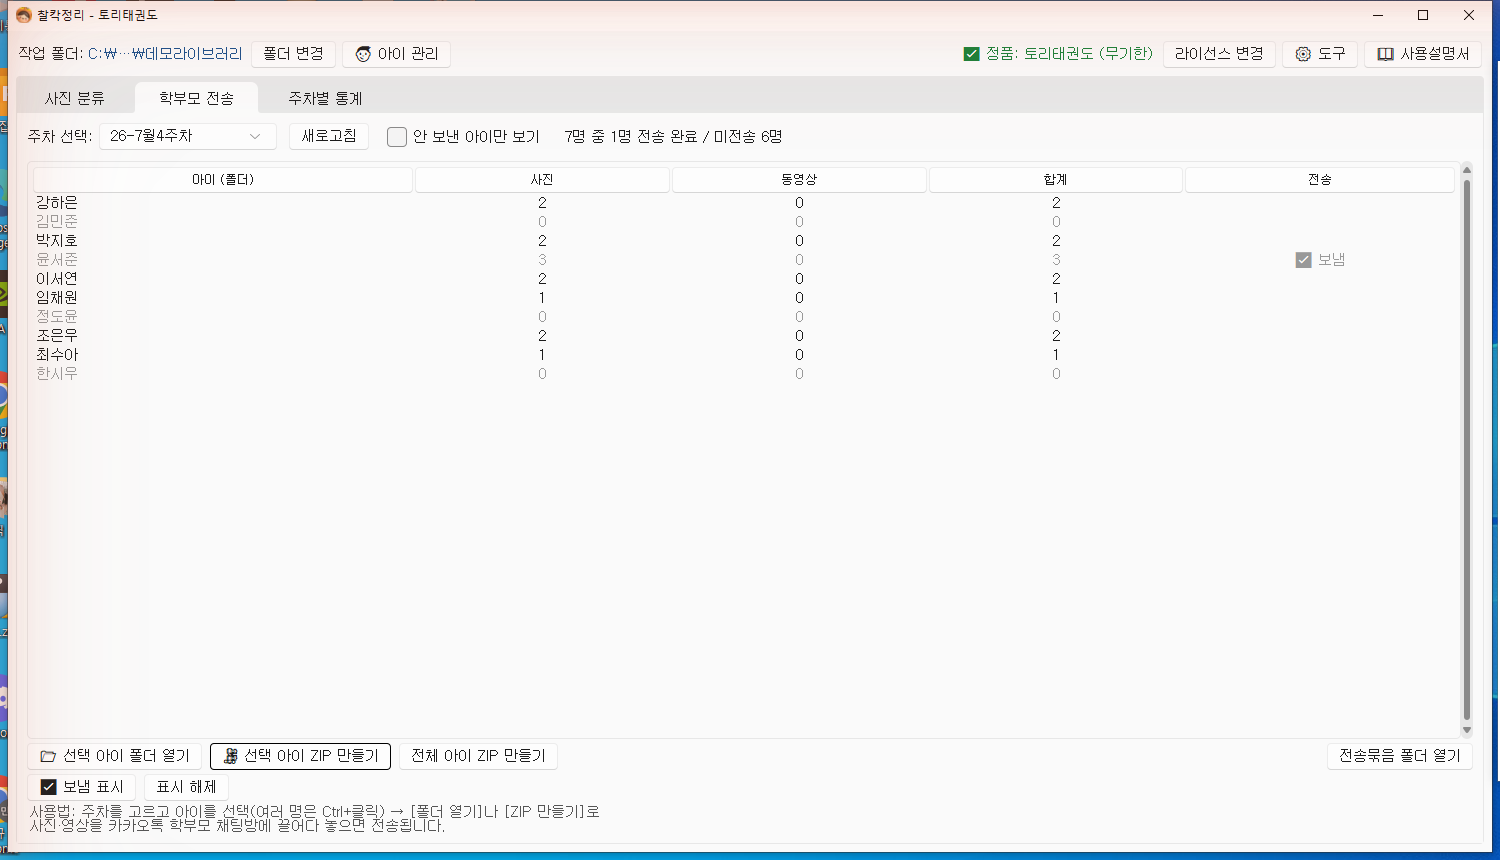Image resolution: width=1500 pixels, height=860 pixels.
Task: Open the 주차 선택 dropdown 26-7월4주차
Action: click(187, 136)
